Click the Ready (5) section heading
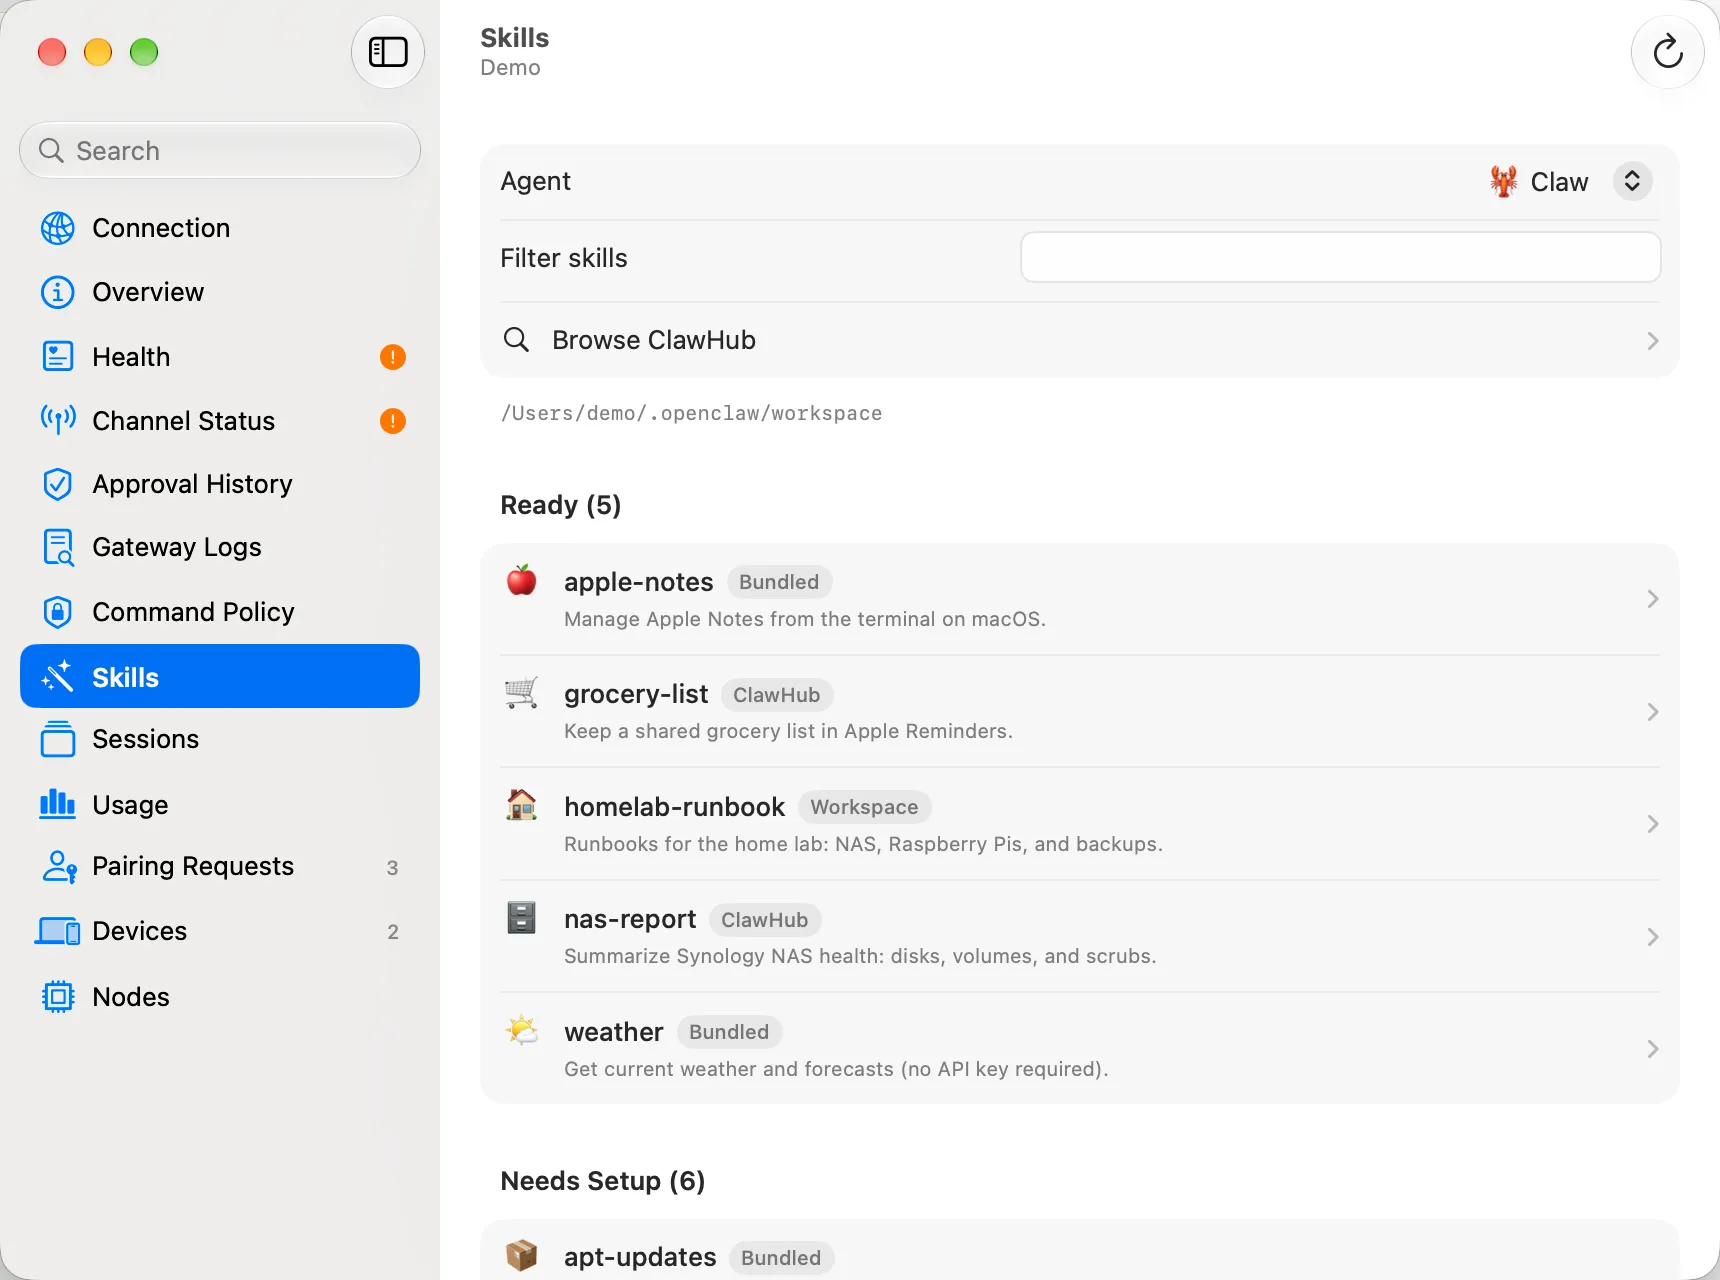Screen dimensions: 1720x1280 [x=561, y=505]
